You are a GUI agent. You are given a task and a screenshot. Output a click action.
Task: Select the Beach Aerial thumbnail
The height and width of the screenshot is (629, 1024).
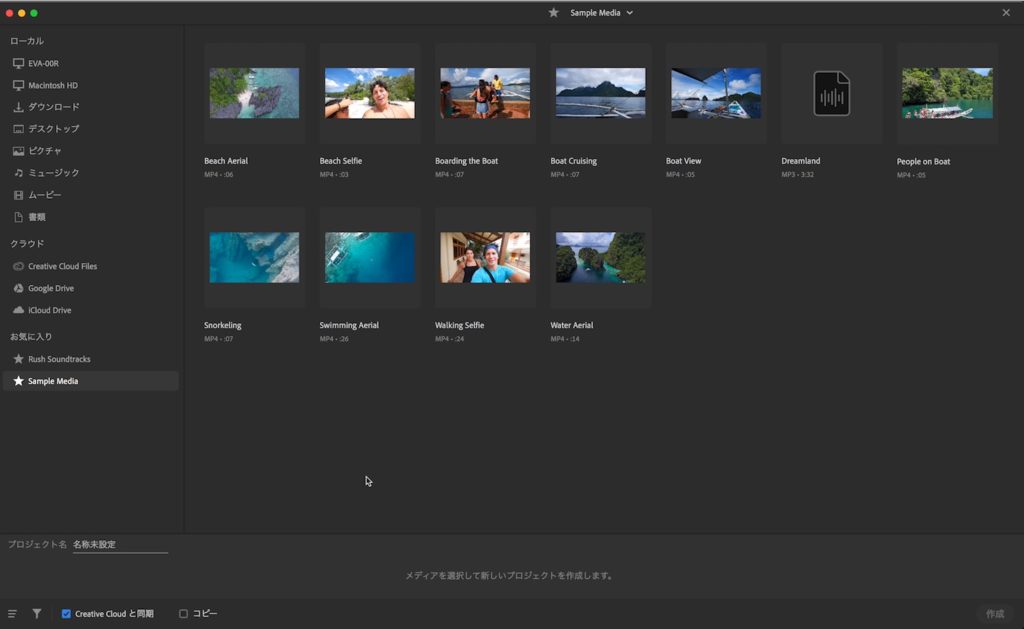click(x=254, y=93)
